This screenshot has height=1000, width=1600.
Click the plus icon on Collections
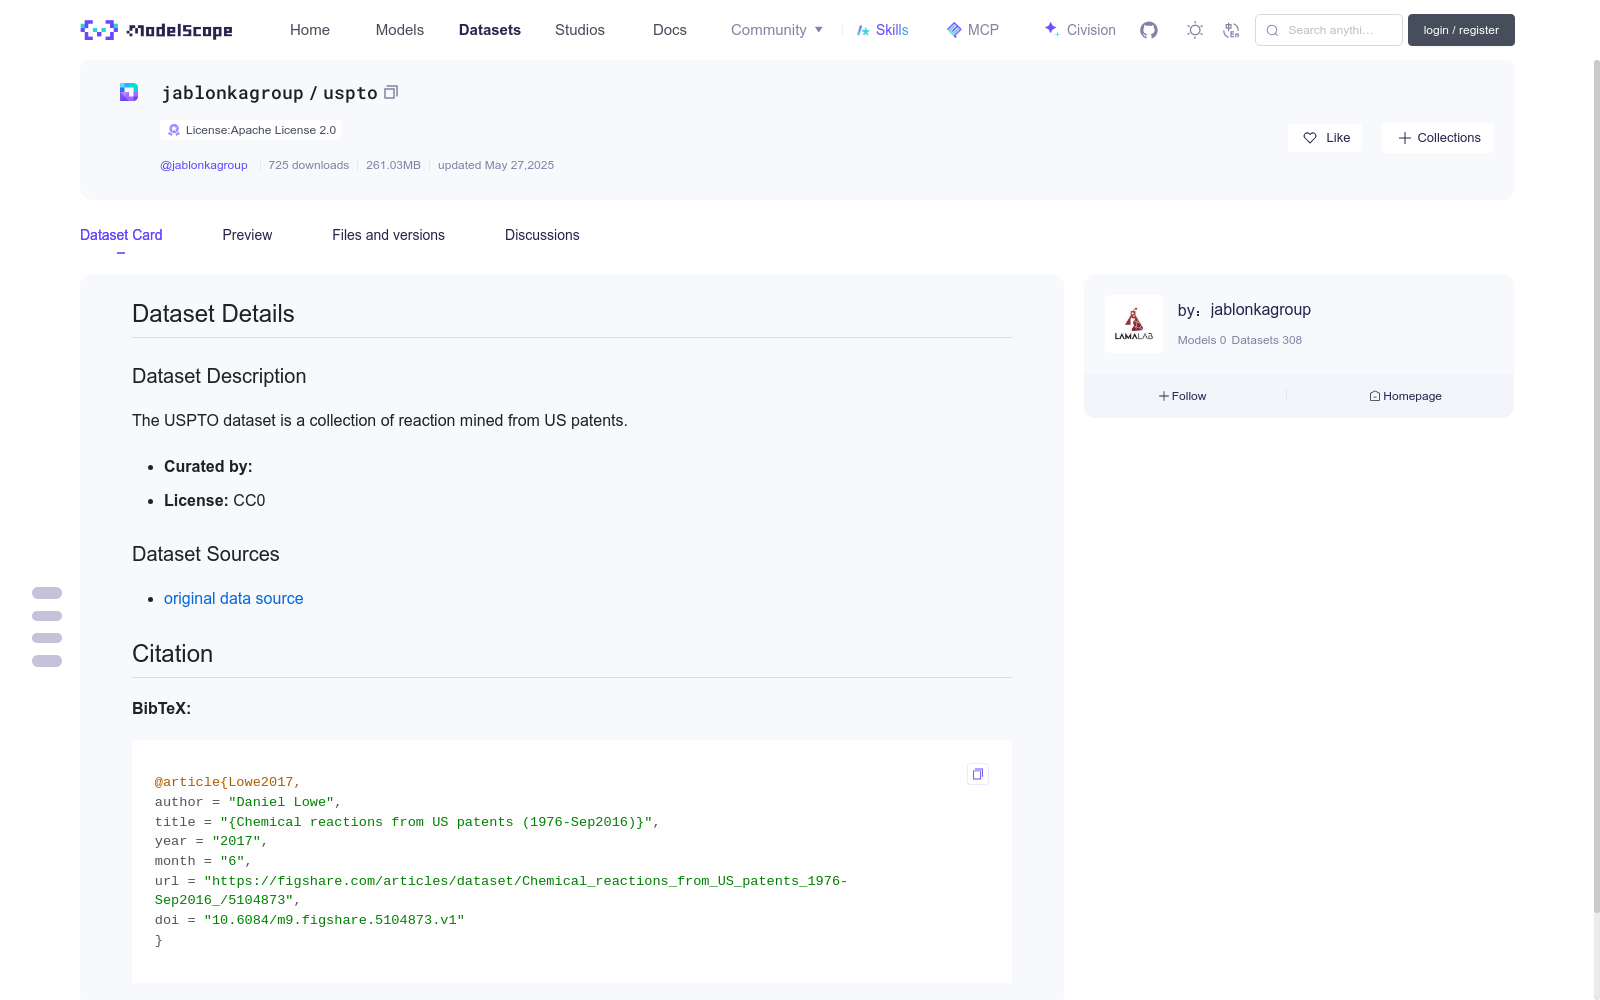coord(1405,138)
